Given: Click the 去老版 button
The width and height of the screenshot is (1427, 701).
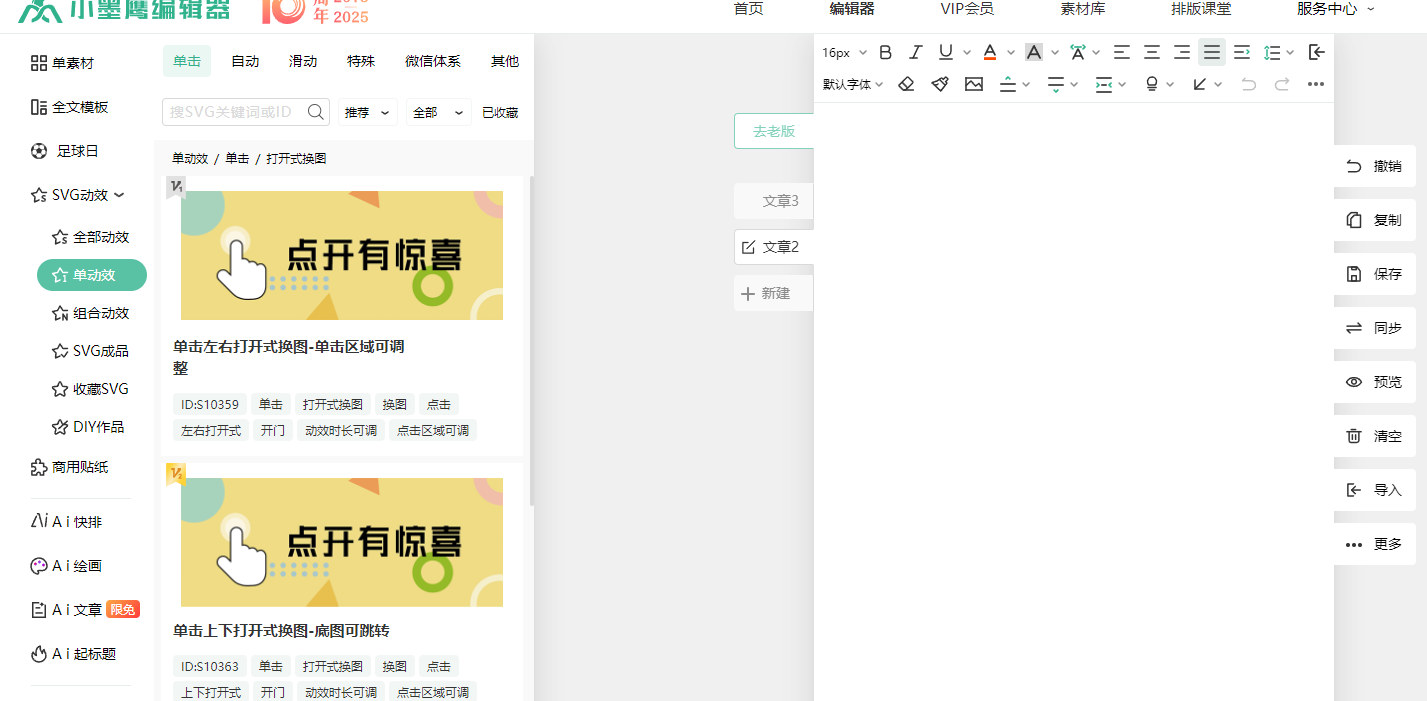Looking at the screenshot, I should click(x=774, y=131).
